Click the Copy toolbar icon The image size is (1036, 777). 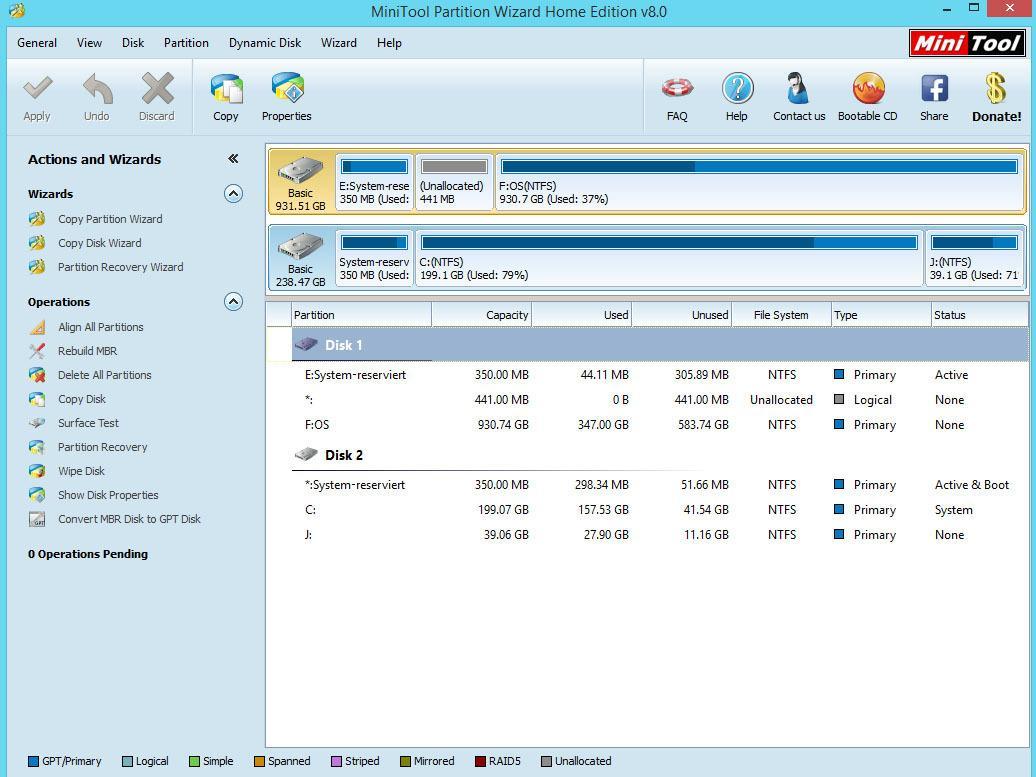point(226,89)
